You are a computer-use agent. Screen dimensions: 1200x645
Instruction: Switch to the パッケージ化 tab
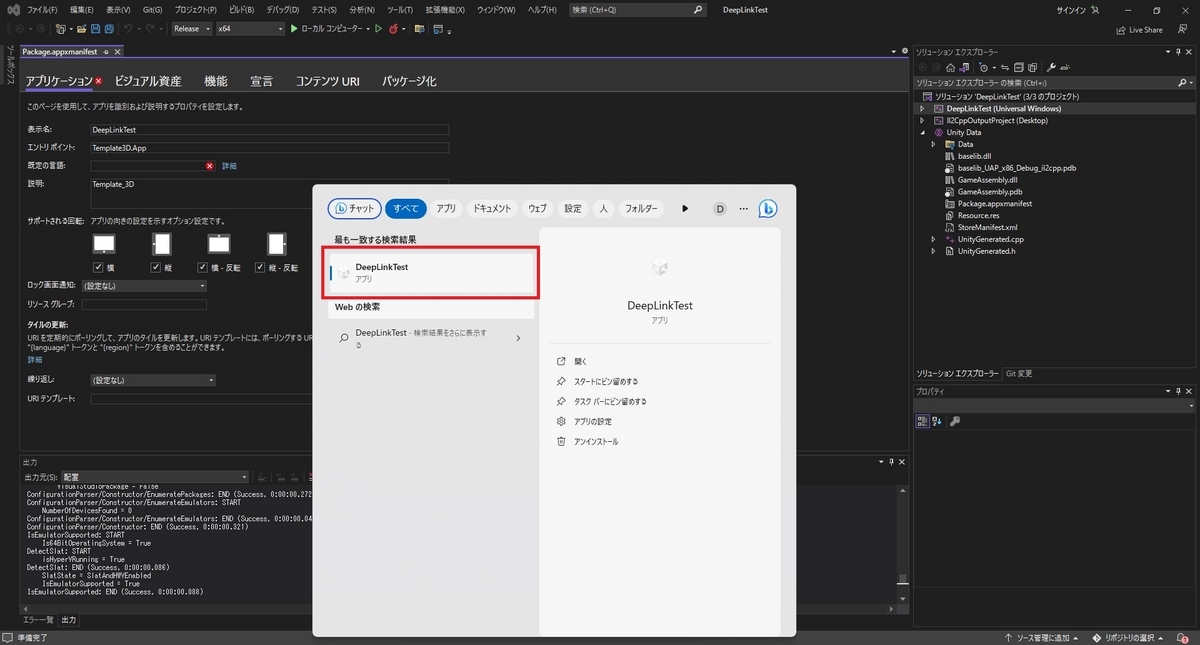[409, 81]
